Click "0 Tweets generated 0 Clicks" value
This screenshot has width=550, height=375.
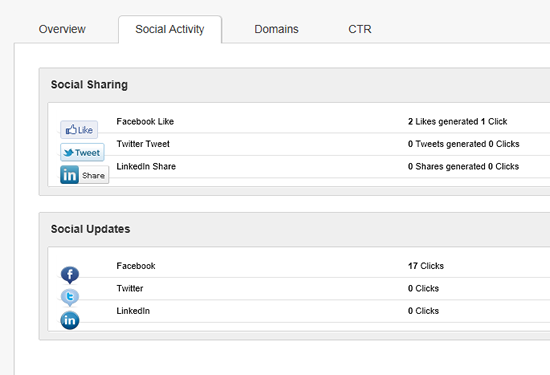click(x=463, y=144)
